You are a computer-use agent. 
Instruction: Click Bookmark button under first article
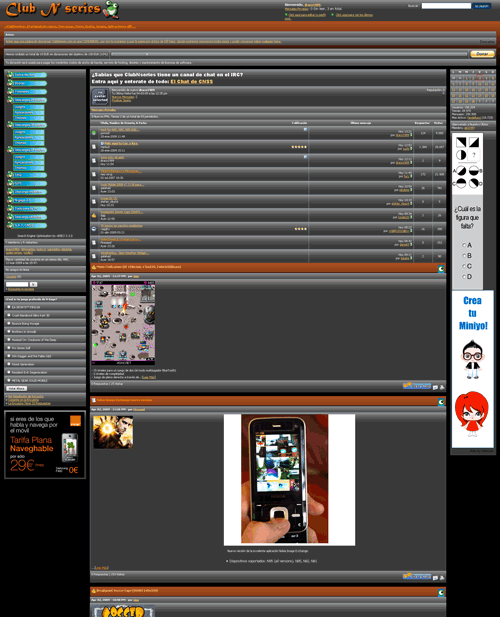click(x=417, y=386)
